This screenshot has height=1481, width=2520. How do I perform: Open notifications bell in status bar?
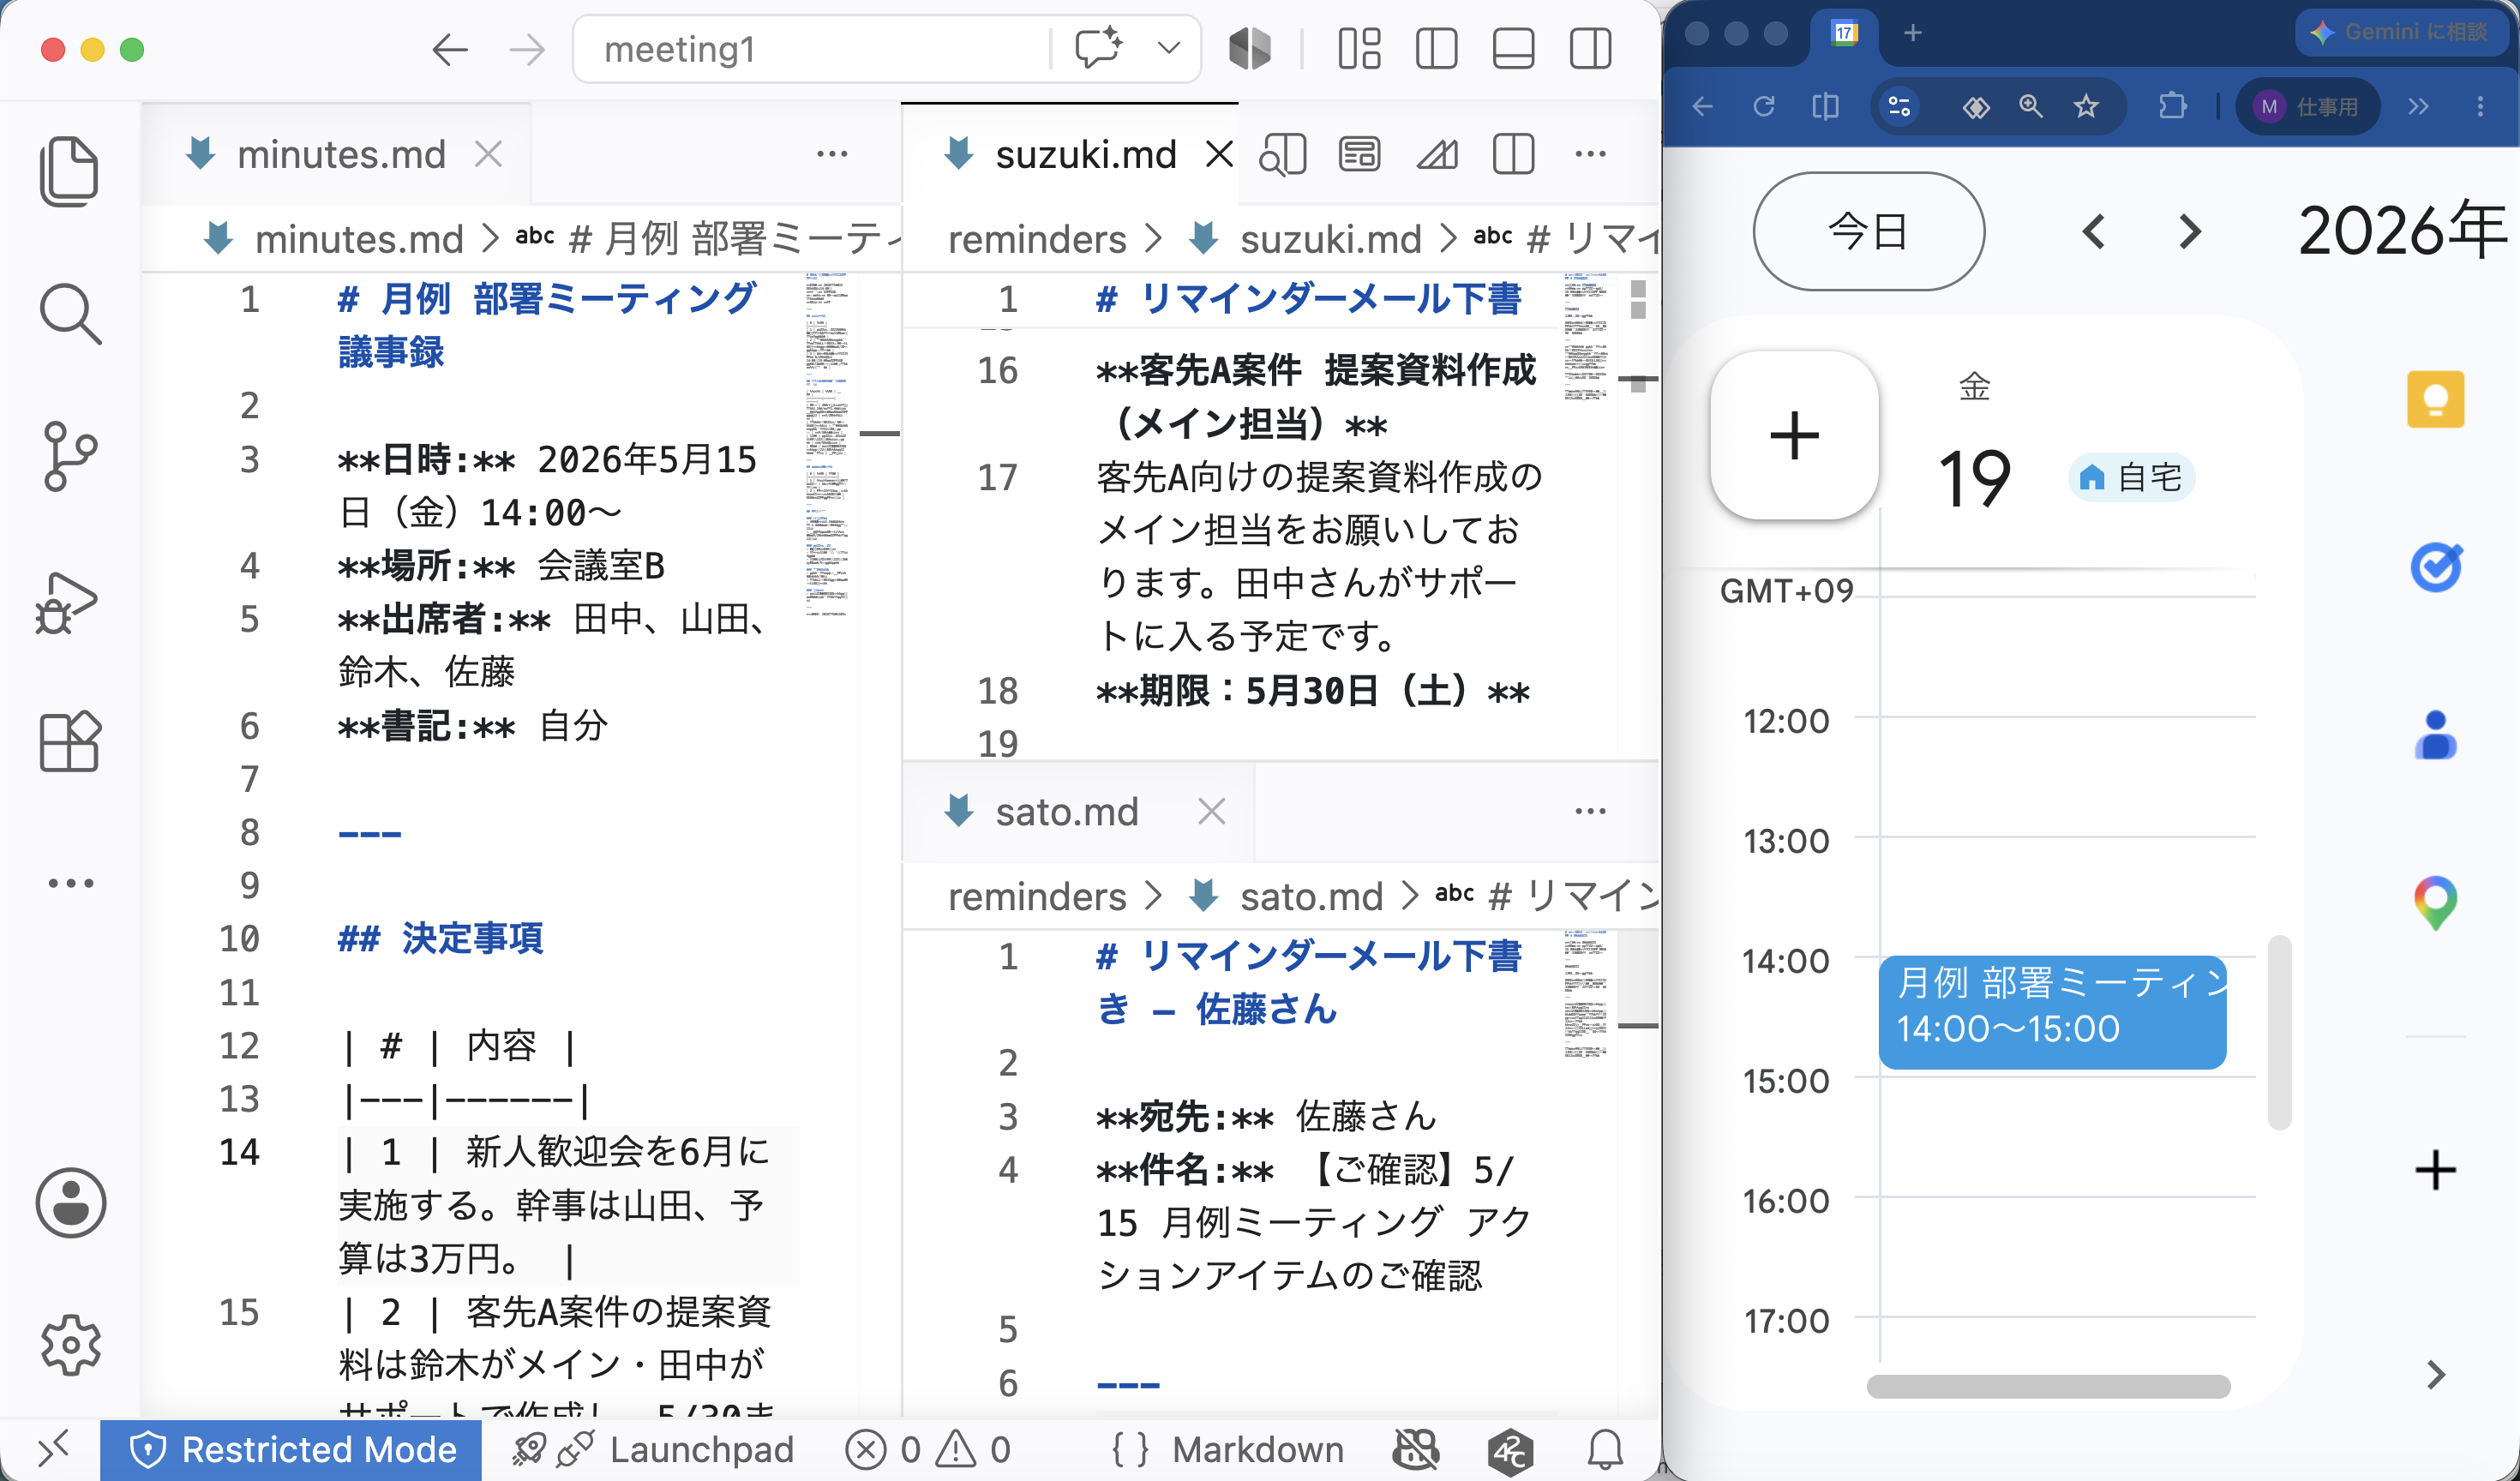tap(1604, 1449)
